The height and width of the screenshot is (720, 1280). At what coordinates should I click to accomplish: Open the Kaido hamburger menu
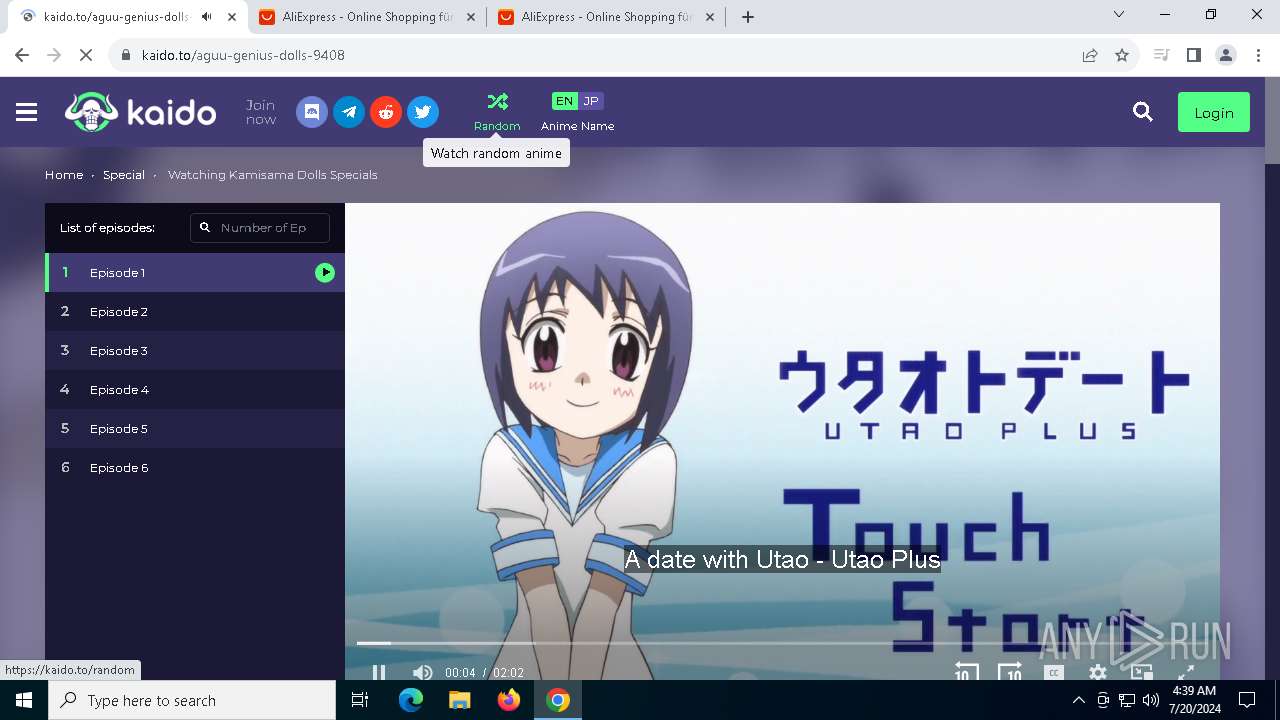[27, 113]
